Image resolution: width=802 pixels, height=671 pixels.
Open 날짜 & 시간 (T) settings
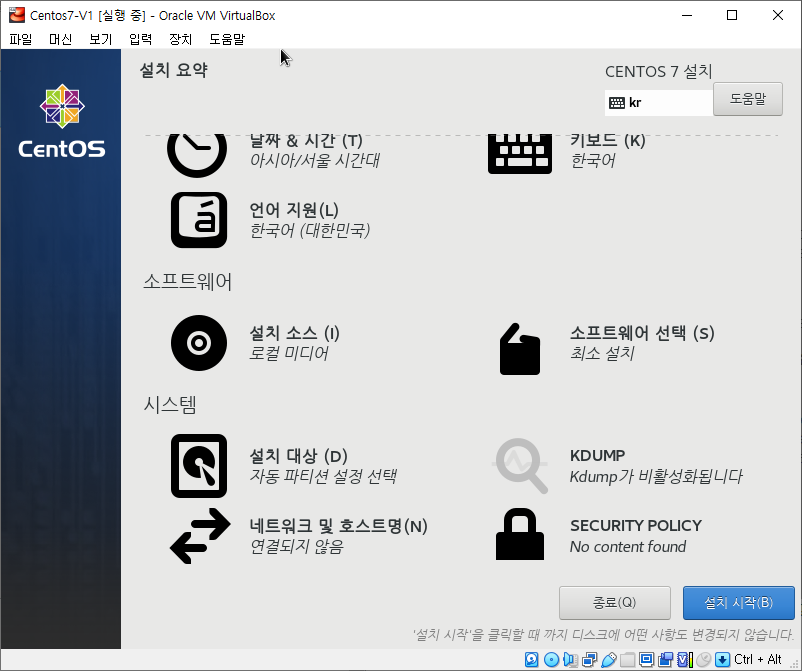click(306, 141)
